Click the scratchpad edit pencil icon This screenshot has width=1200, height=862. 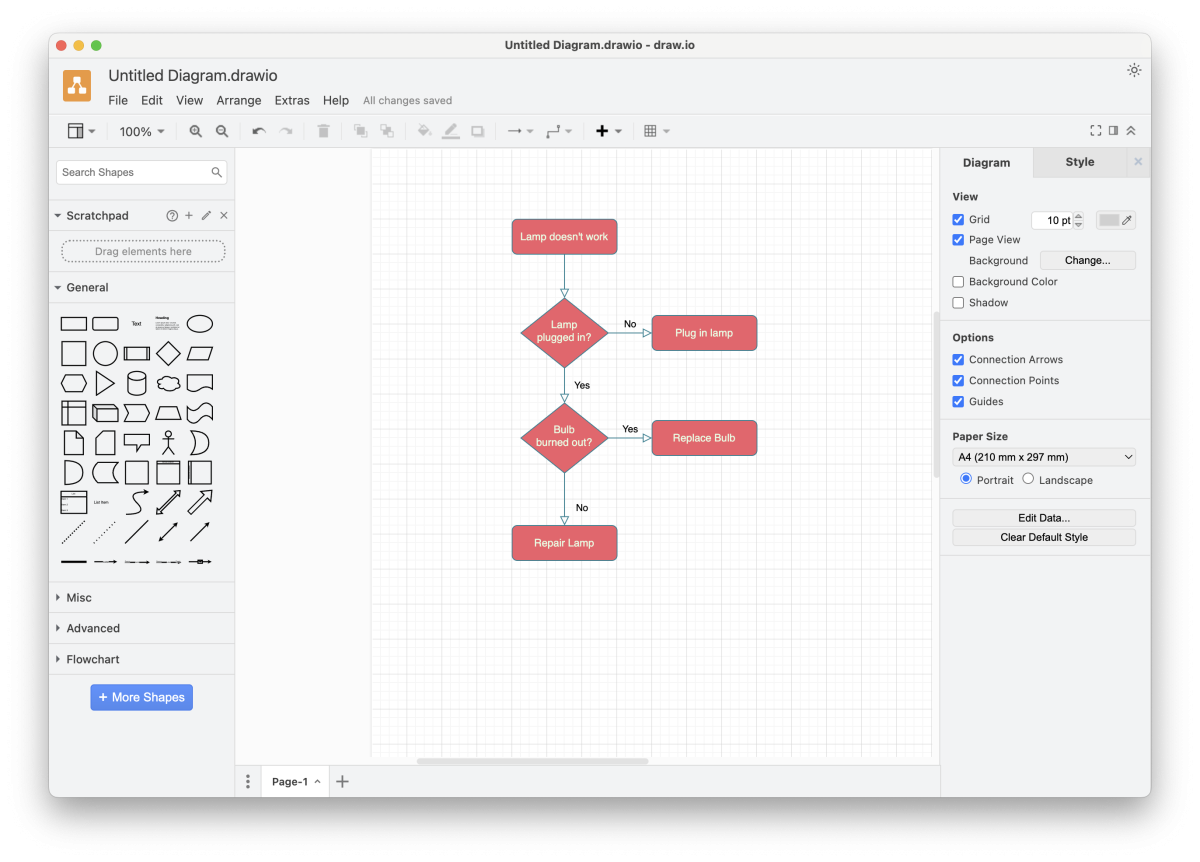point(206,216)
